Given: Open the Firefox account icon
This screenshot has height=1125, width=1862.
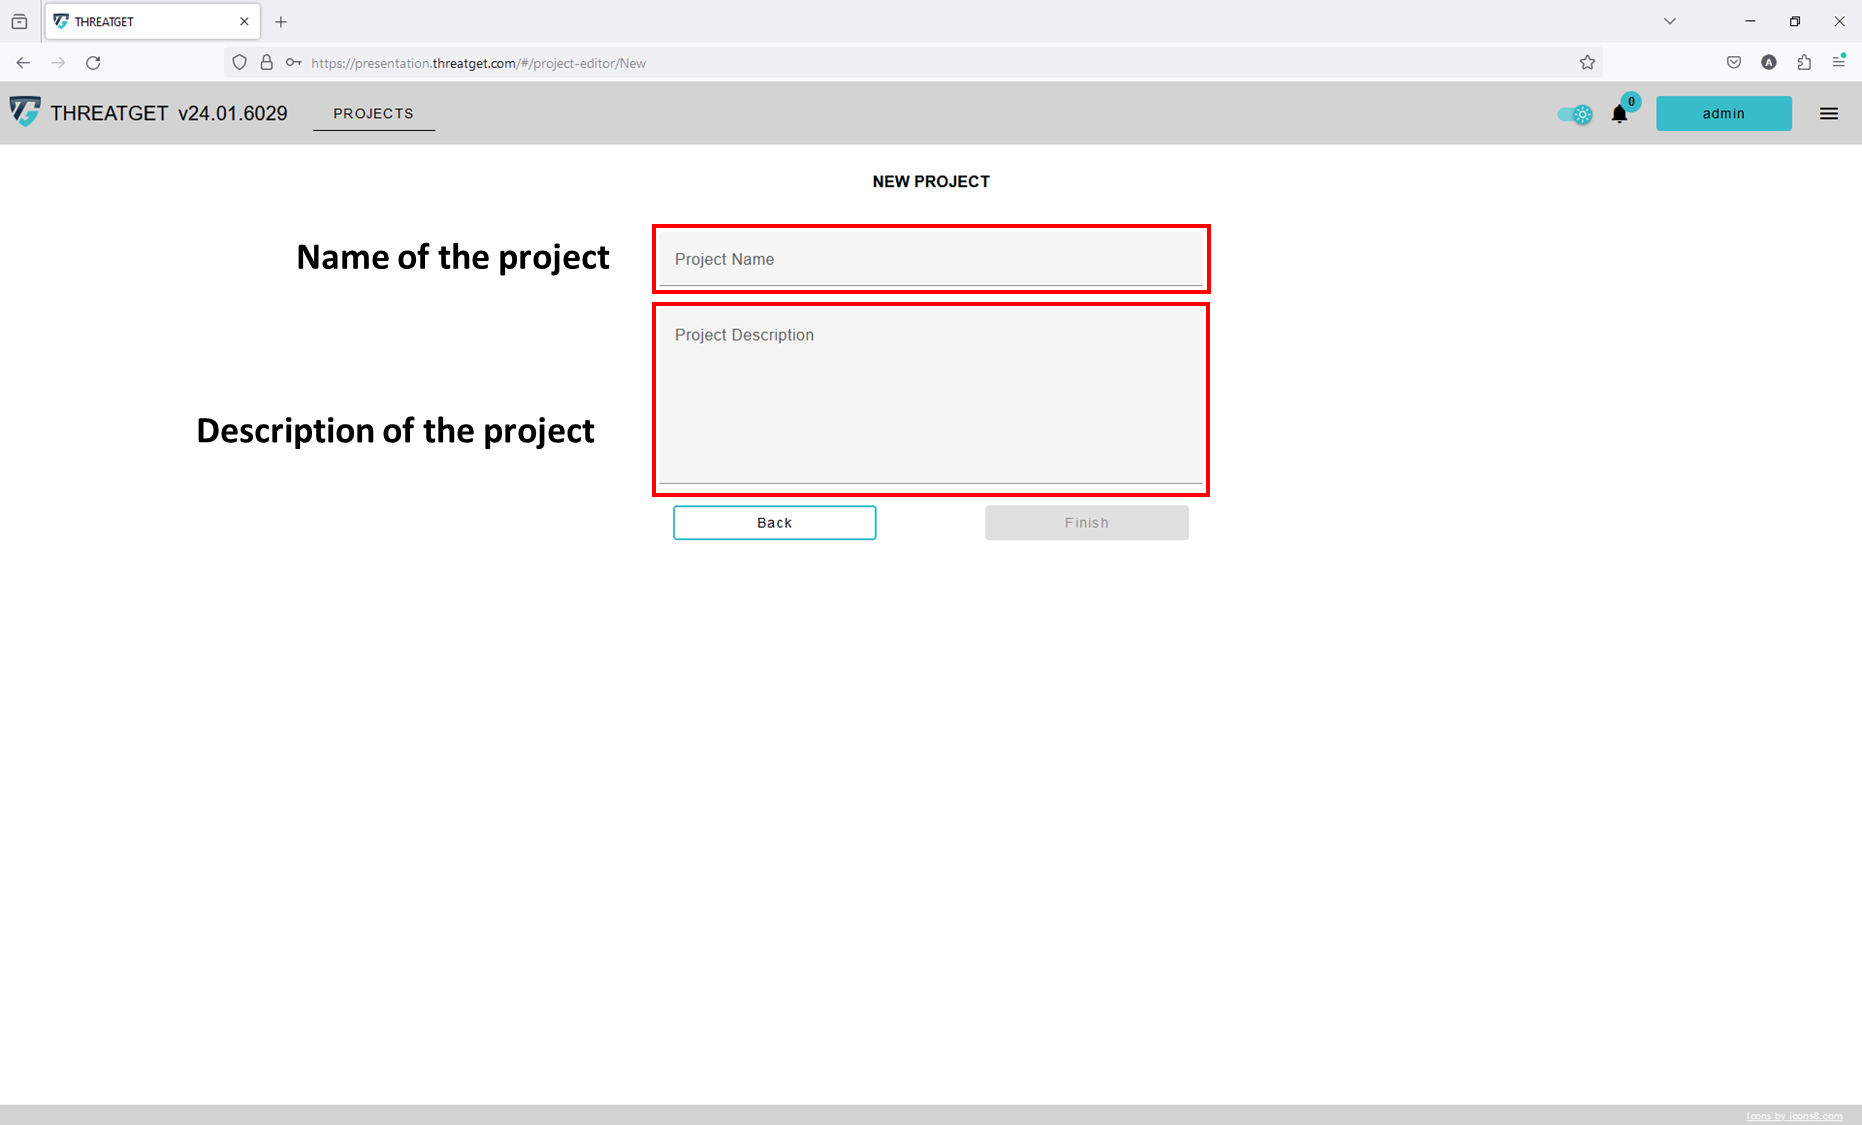Looking at the screenshot, I should pyautogui.click(x=1769, y=63).
